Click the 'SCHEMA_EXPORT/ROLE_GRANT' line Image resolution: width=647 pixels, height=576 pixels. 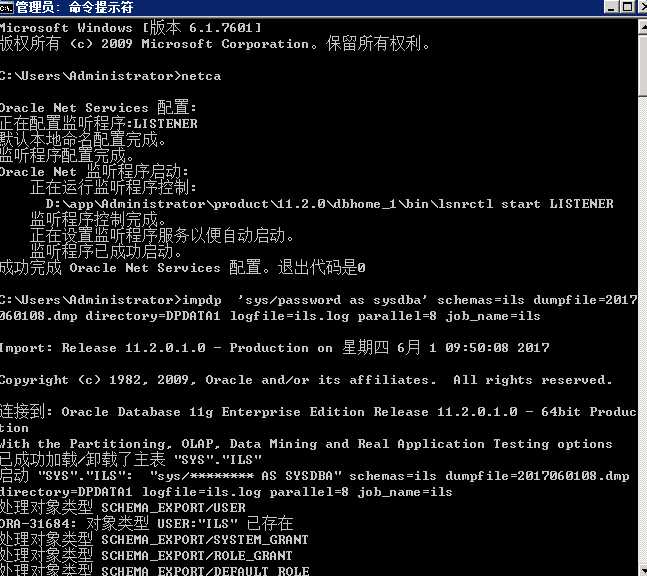[x=146, y=556]
